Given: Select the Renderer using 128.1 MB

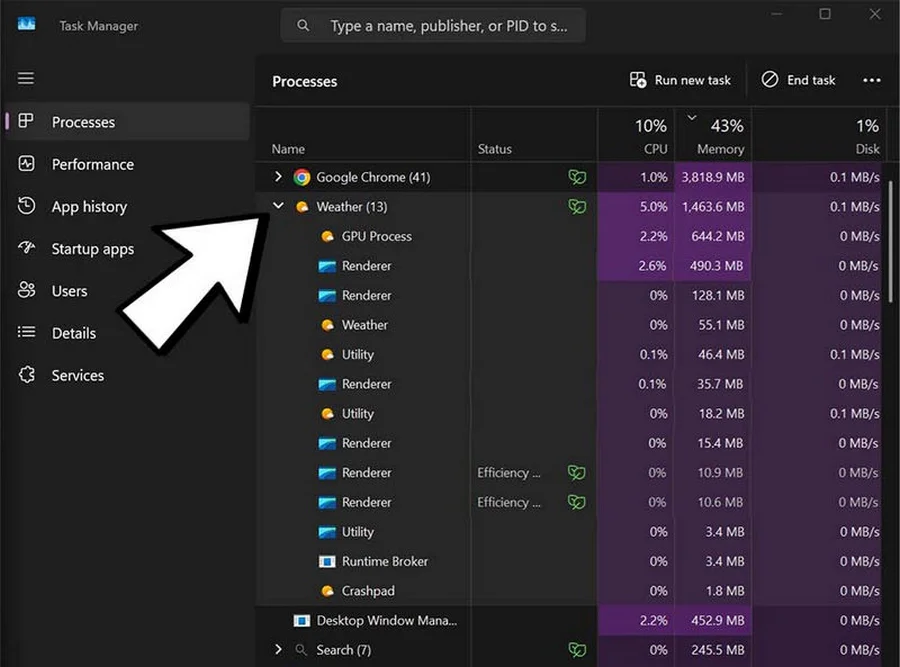Looking at the screenshot, I should pyautogui.click(x=568, y=296).
